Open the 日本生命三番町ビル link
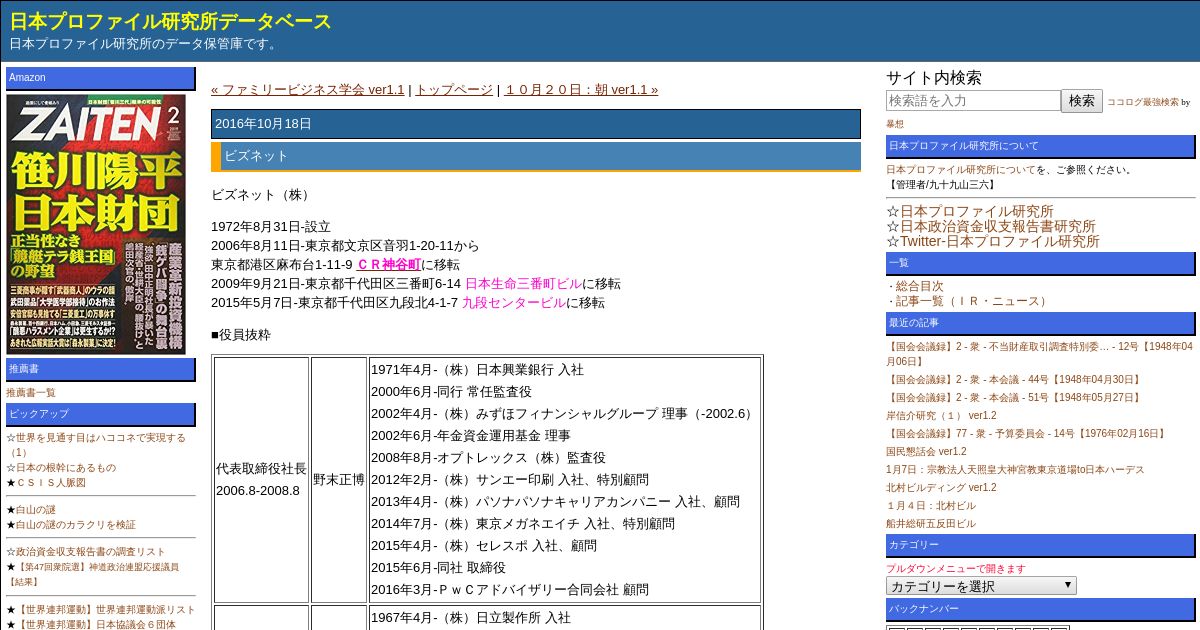Viewport: 1200px width, 630px height. pyautogui.click(x=523, y=284)
